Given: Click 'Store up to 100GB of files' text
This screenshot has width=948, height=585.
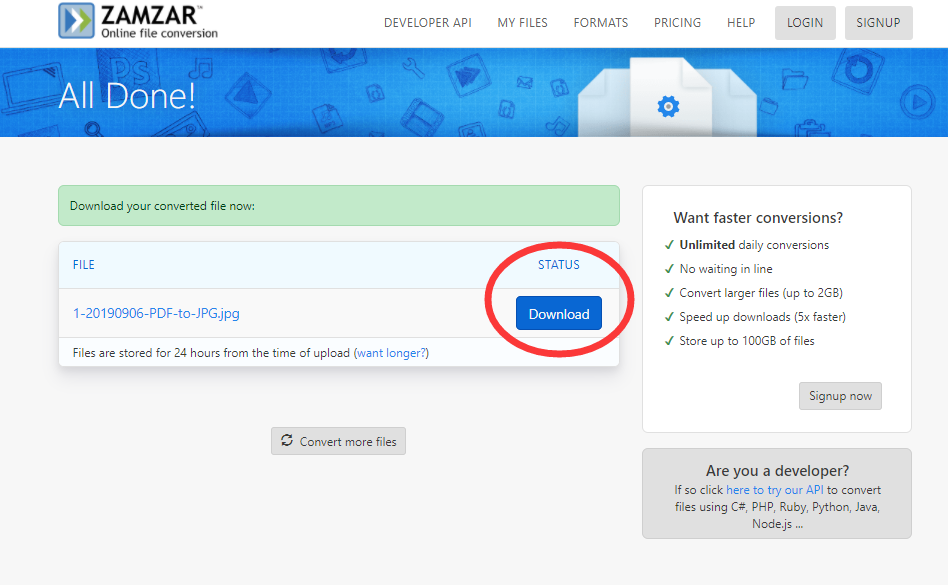Looking at the screenshot, I should (747, 341).
